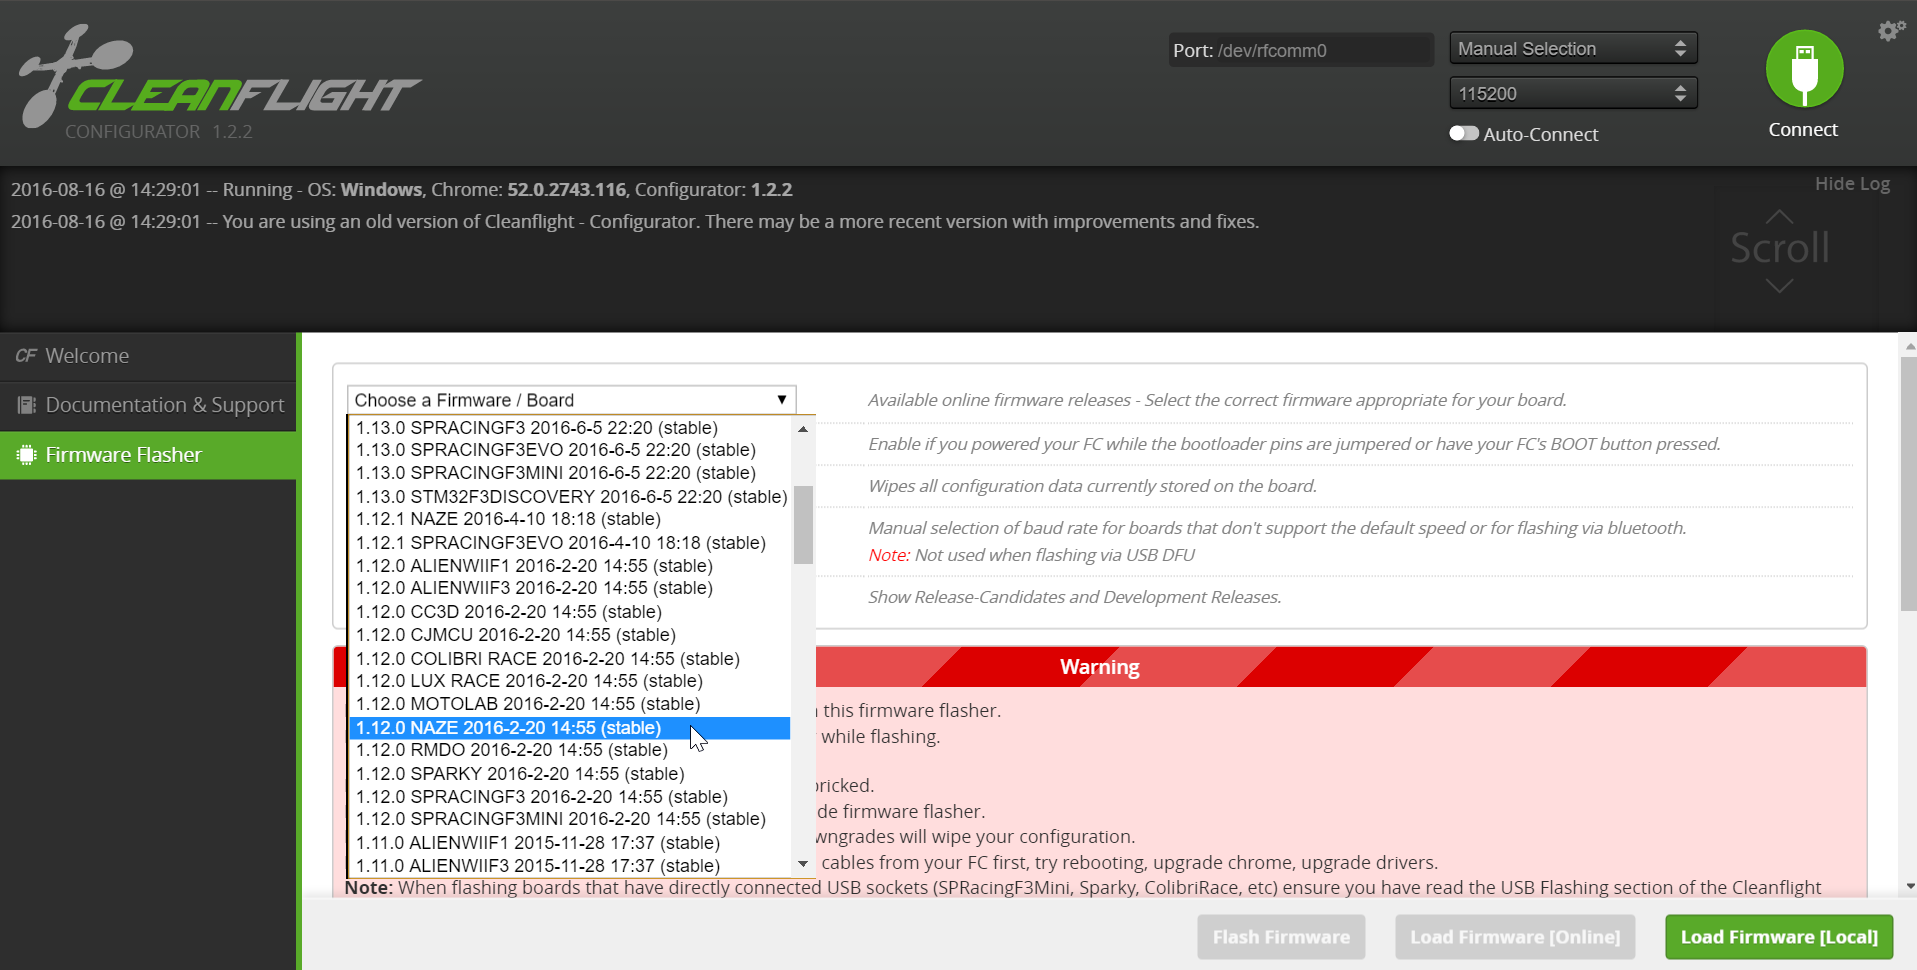Select 1.12.0 ALIENWIIF1 firmware option
The height and width of the screenshot is (970, 1917).
point(569,566)
